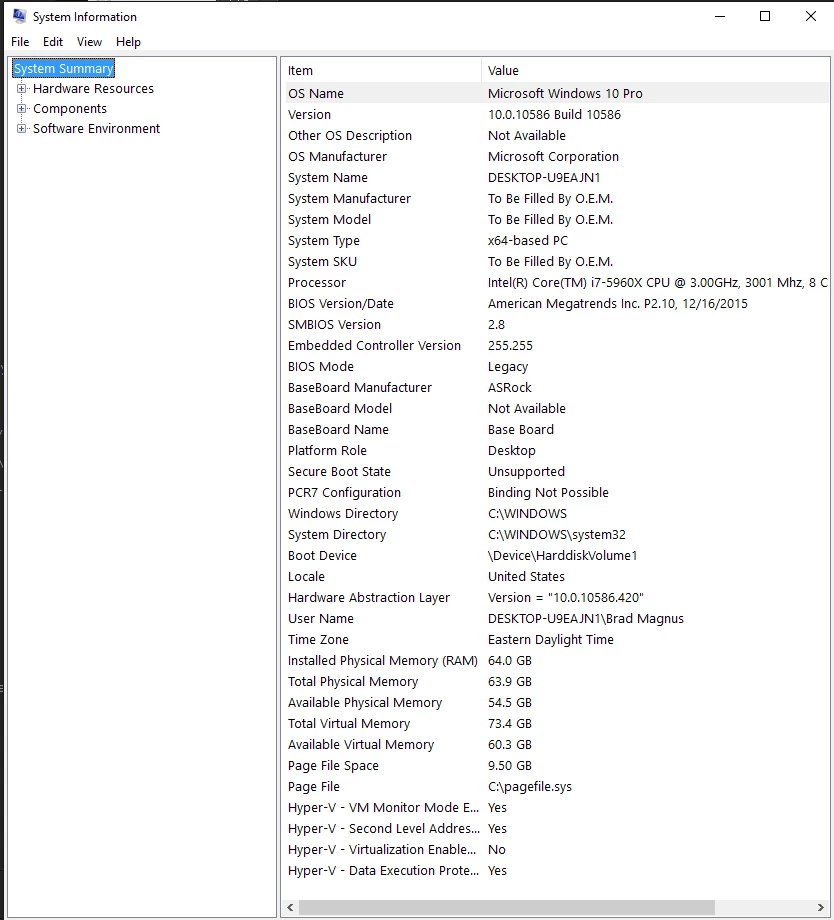Select the BIOS Version/Date row
Viewport: 834px width, 920px height.
(555, 304)
